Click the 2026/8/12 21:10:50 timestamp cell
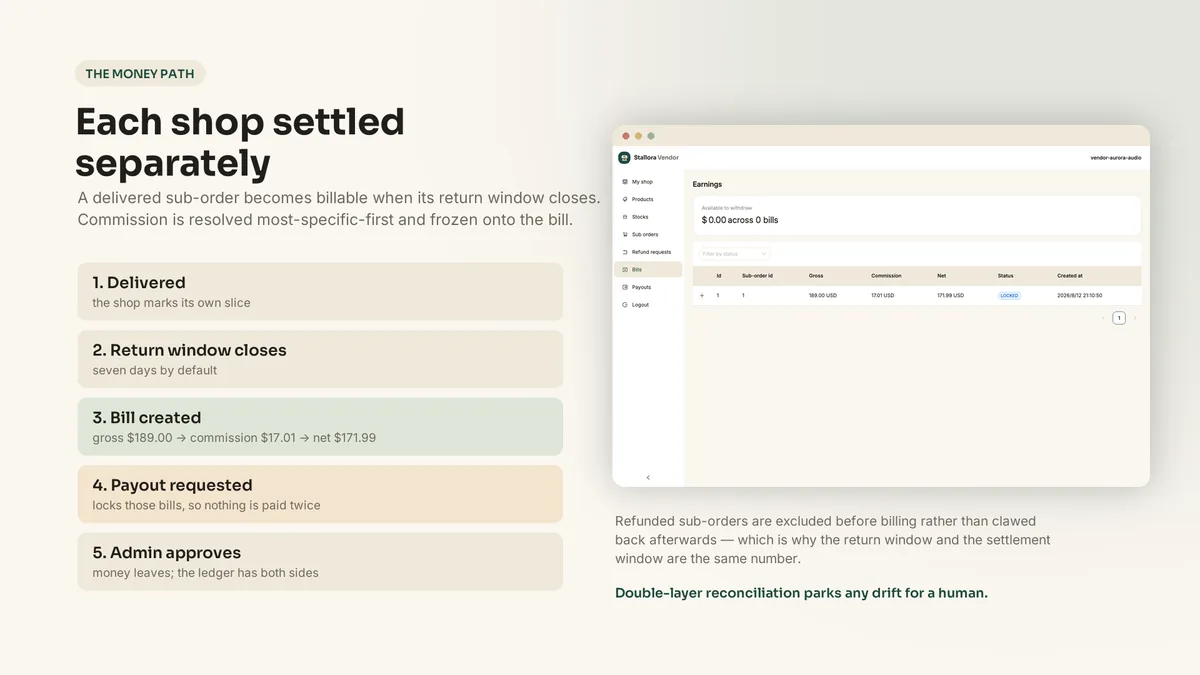The image size is (1200, 675). (x=1080, y=296)
